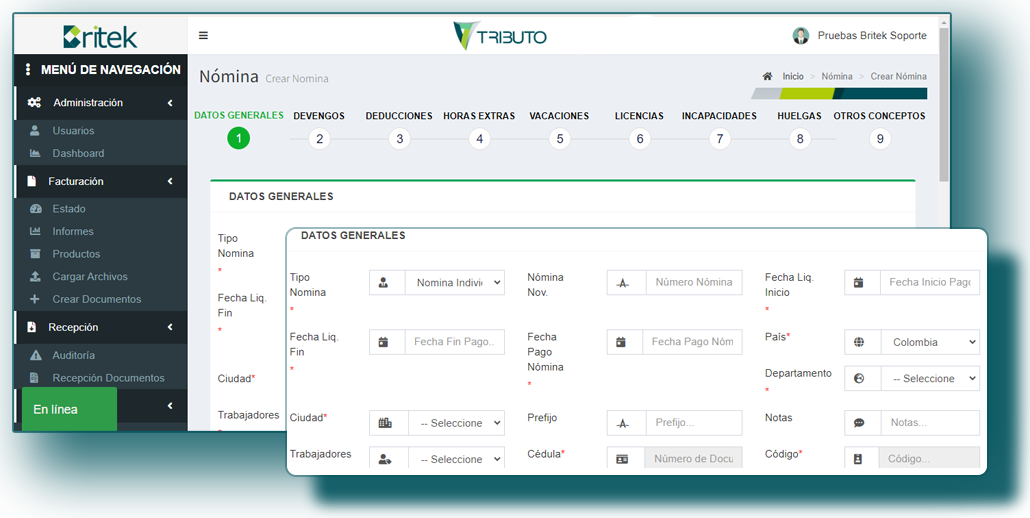Screen dimensions: 1030x518
Task: Click the globe icon beside País
Action: [x=859, y=342]
